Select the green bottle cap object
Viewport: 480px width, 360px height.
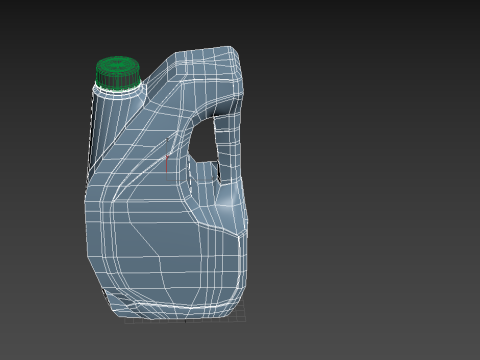118,73
